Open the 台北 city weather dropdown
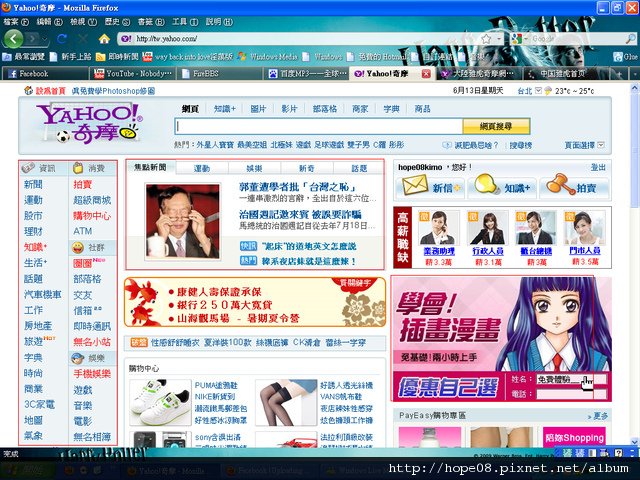Screen dimensions: 640x480 click(x=538, y=91)
